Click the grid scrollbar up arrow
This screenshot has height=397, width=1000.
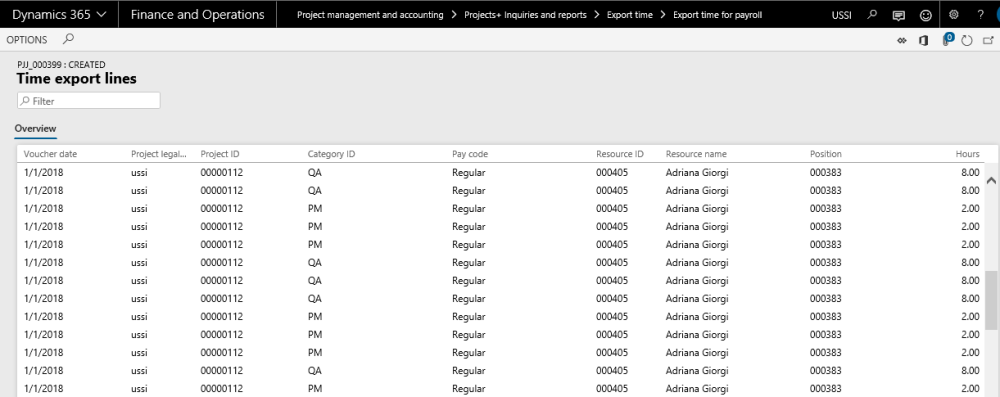[991, 181]
